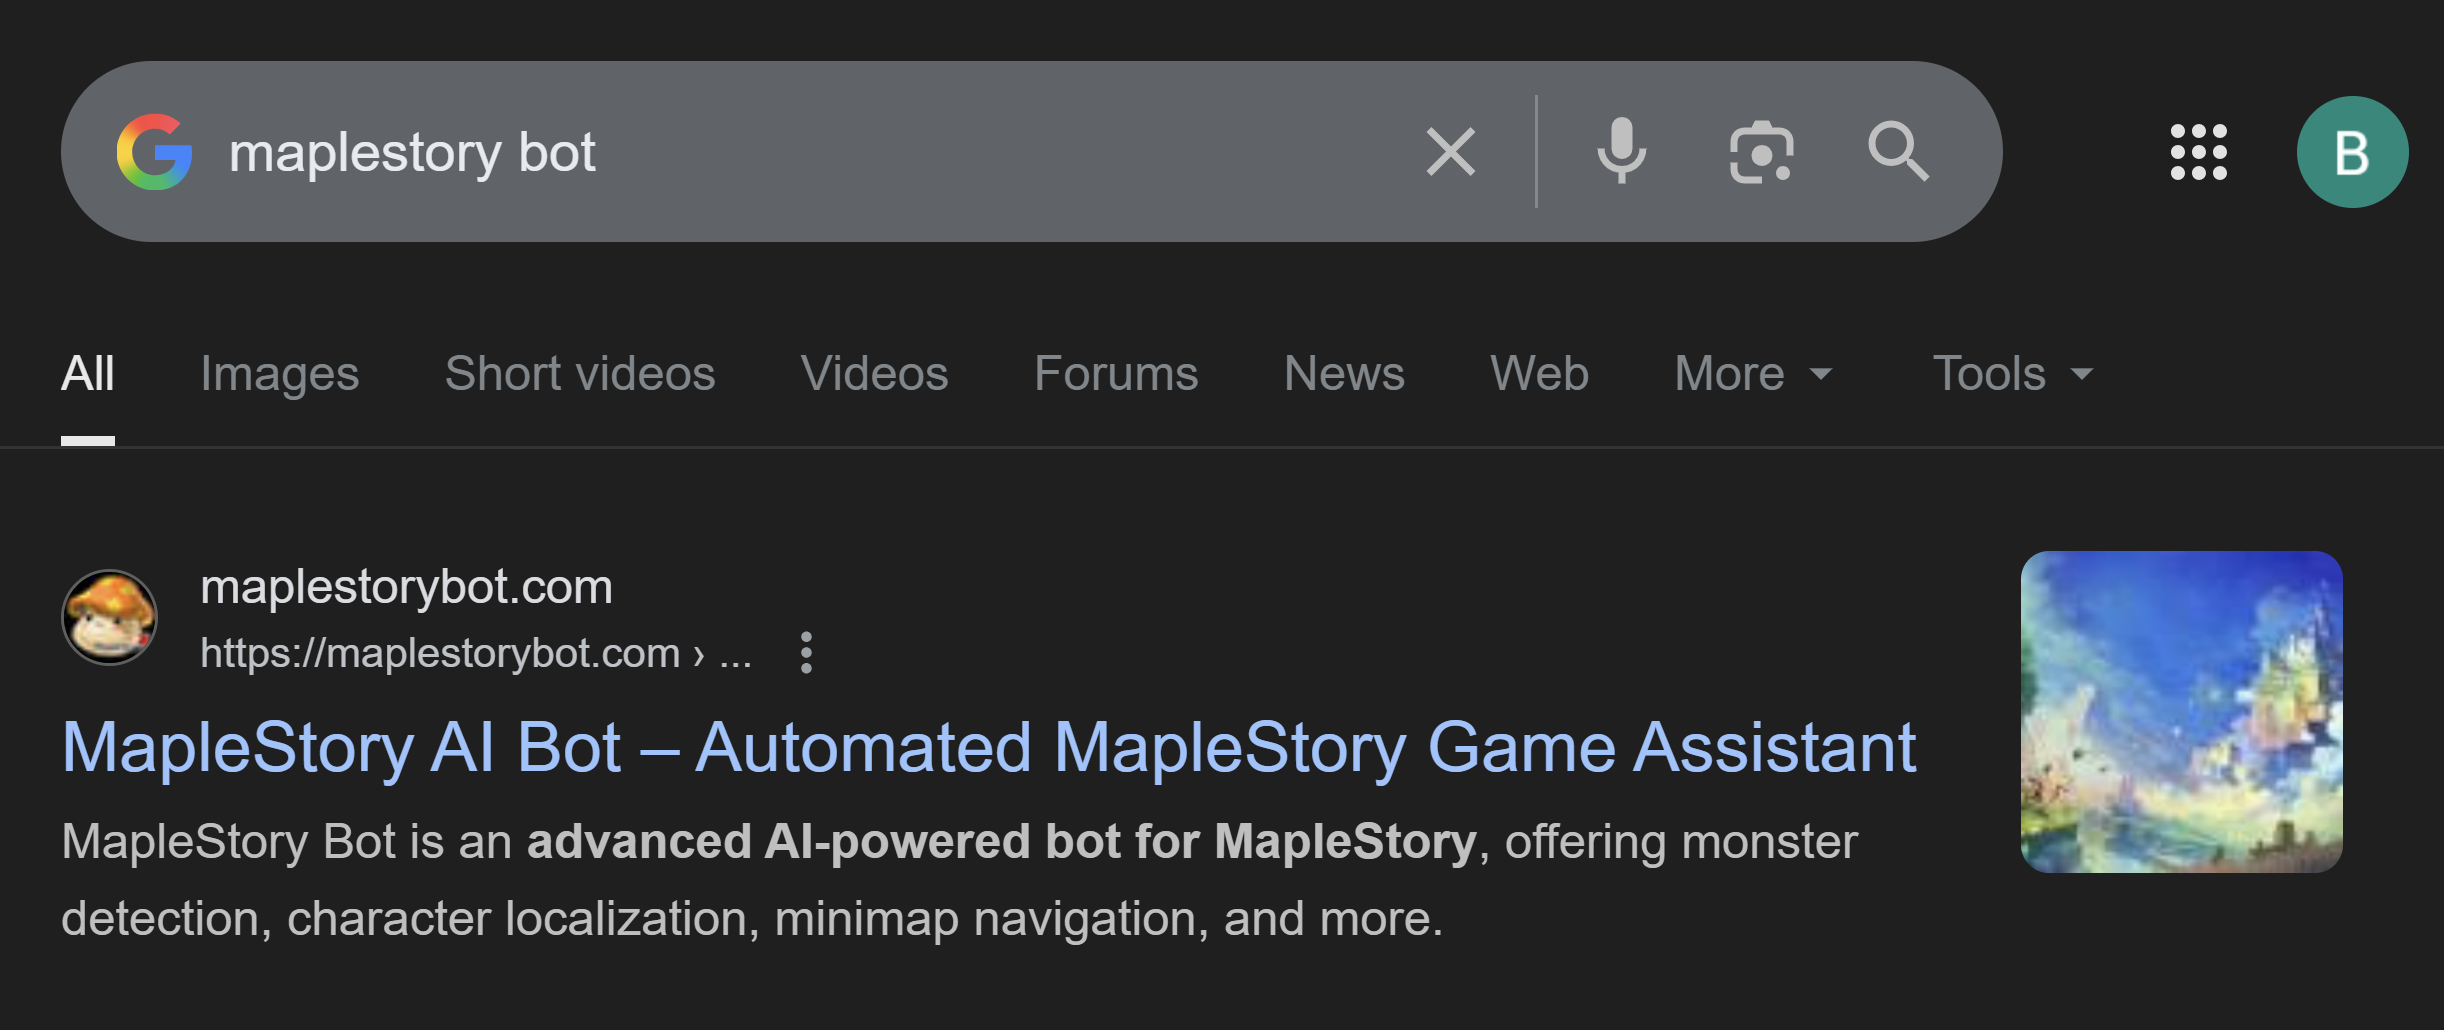The height and width of the screenshot is (1030, 2444).
Task: Clear the search query with X
Action: click(1450, 152)
